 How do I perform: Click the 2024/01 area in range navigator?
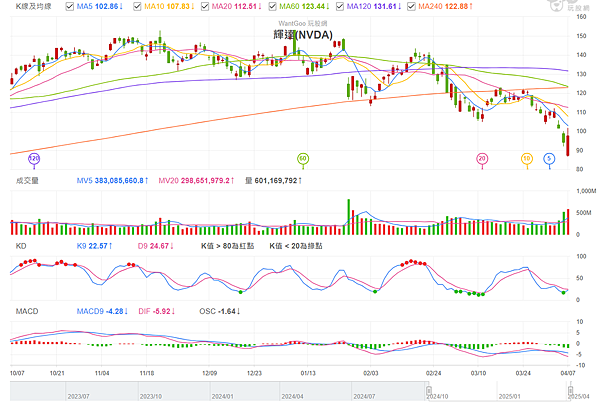[223, 397]
